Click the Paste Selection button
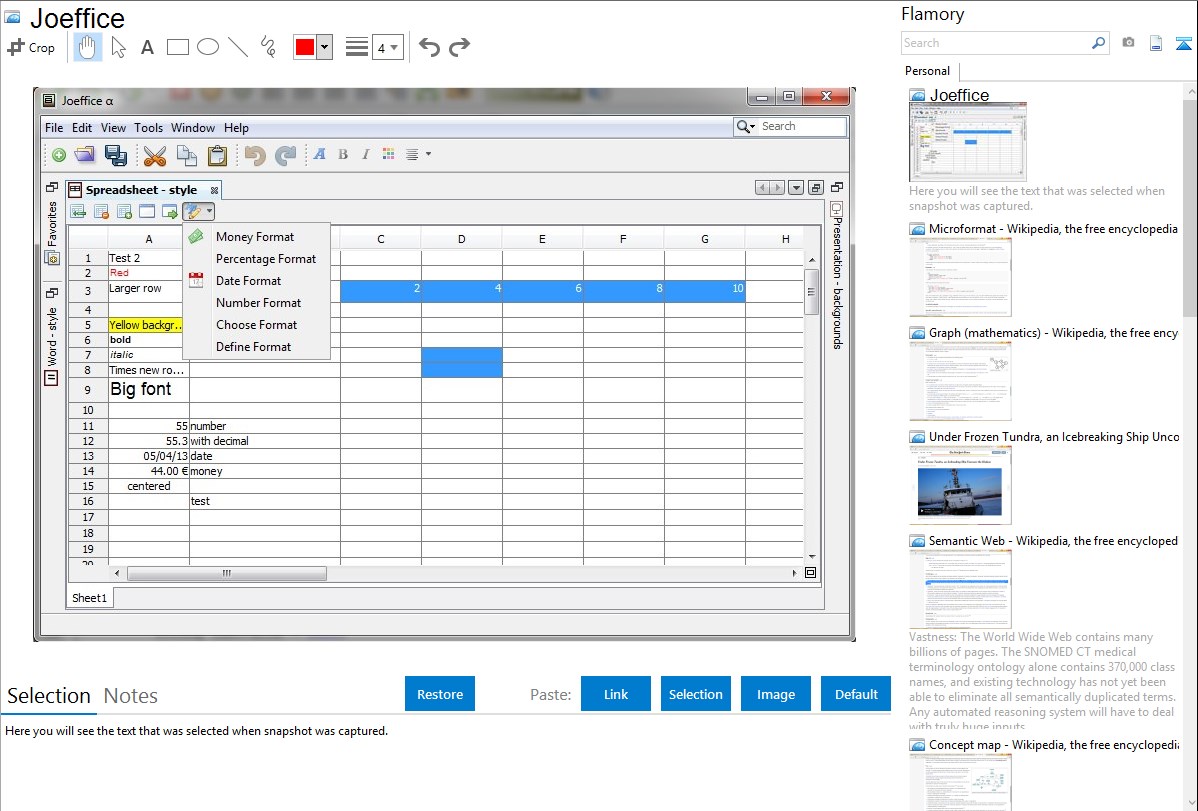The image size is (1198, 811). [695, 694]
